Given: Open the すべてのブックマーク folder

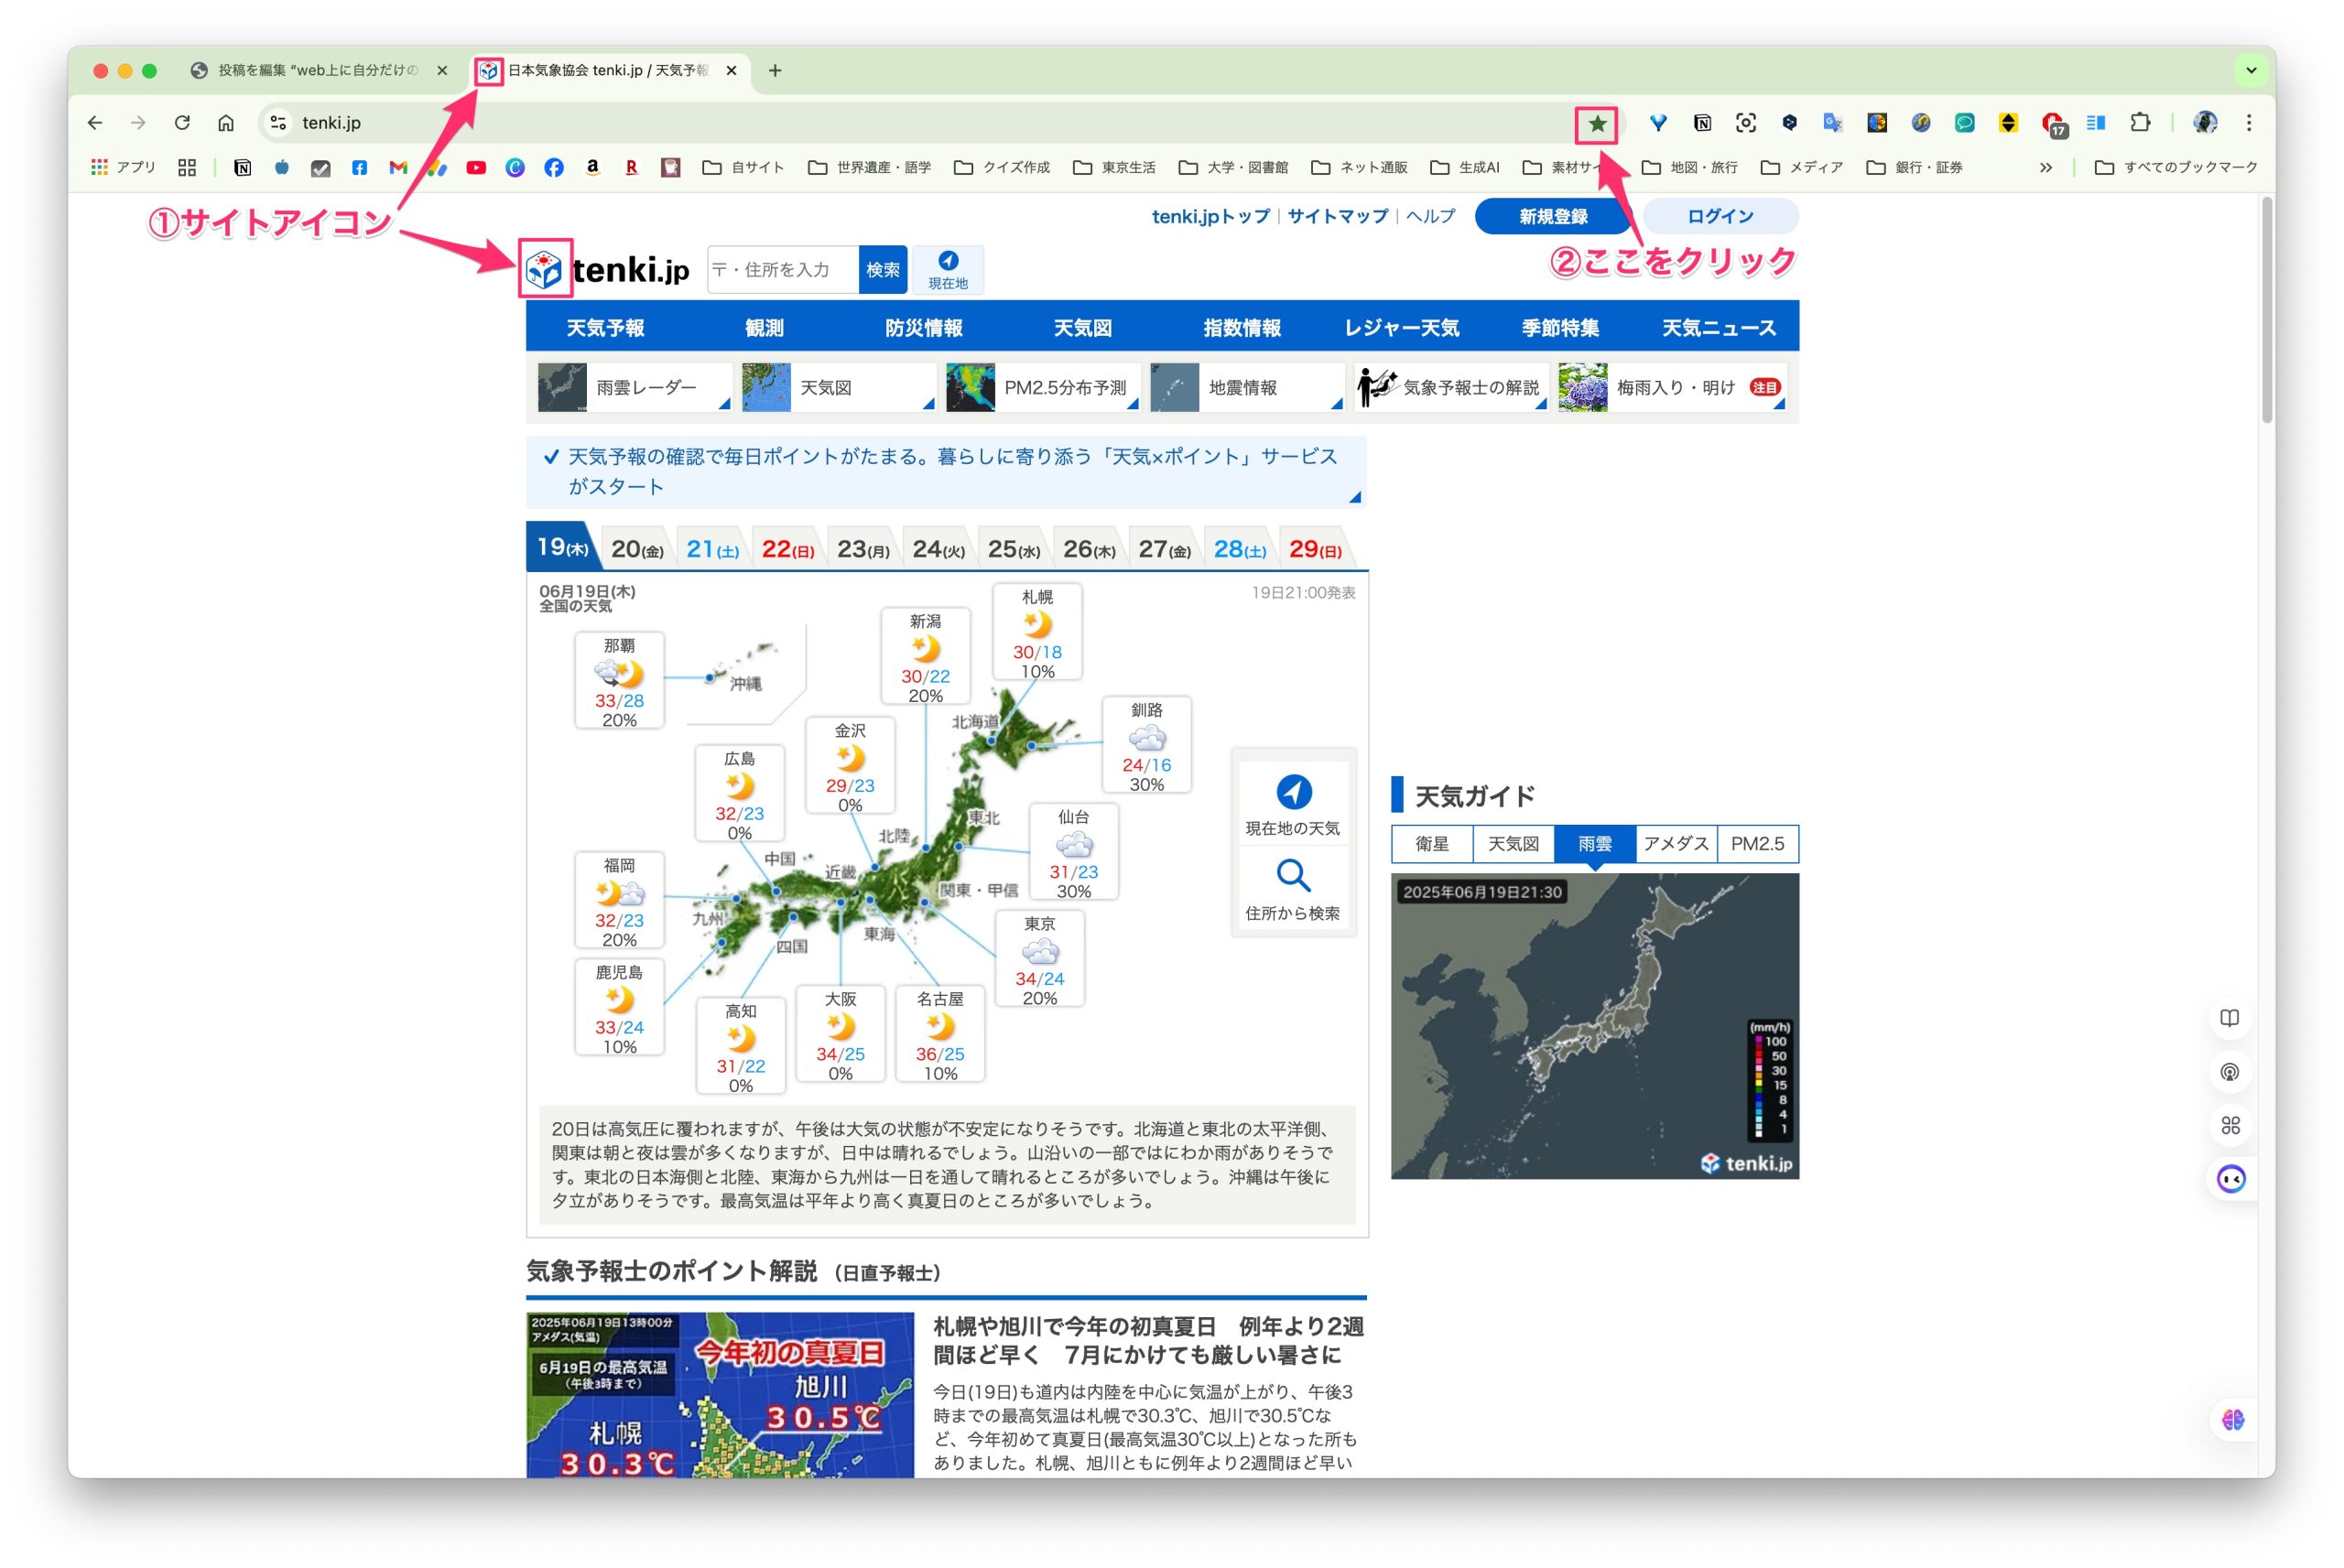Looking at the screenshot, I should point(2176,168).
